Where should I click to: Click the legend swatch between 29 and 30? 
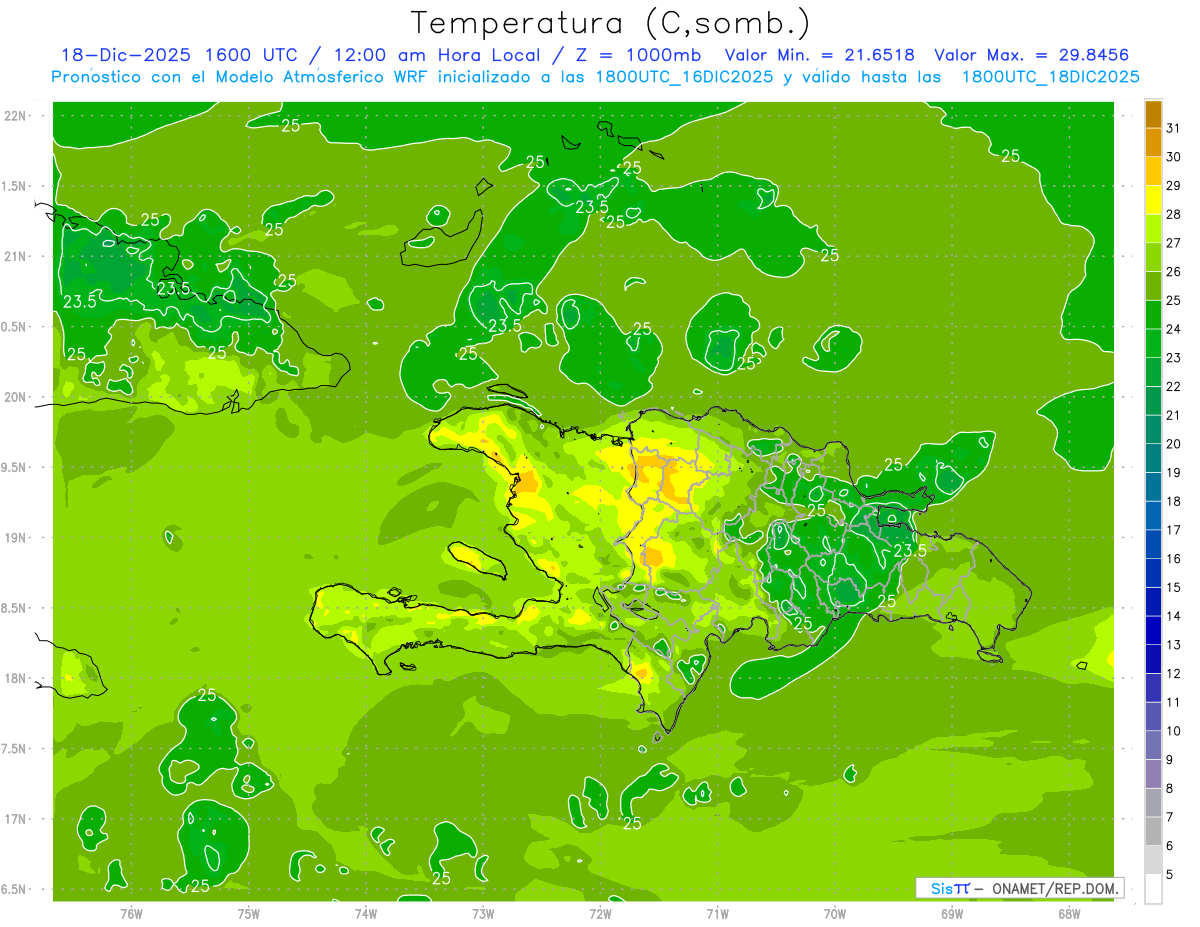1153,171
